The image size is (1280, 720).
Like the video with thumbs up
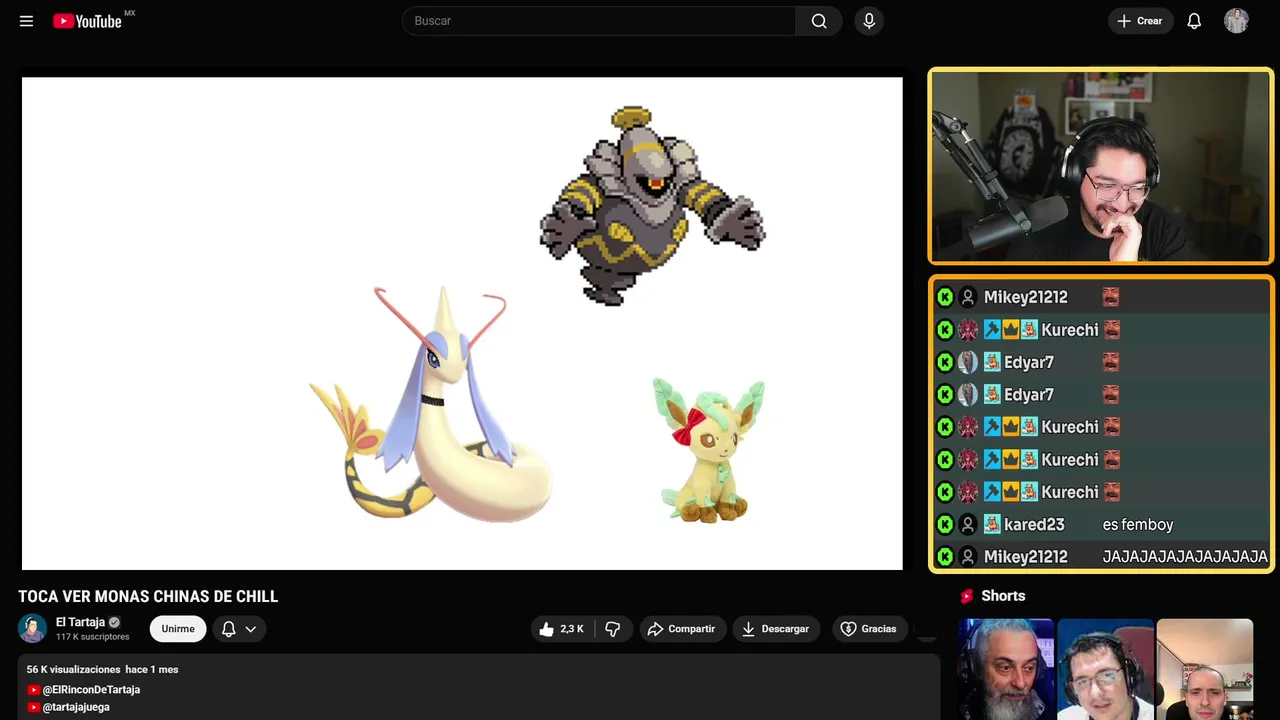coord(562,629)
